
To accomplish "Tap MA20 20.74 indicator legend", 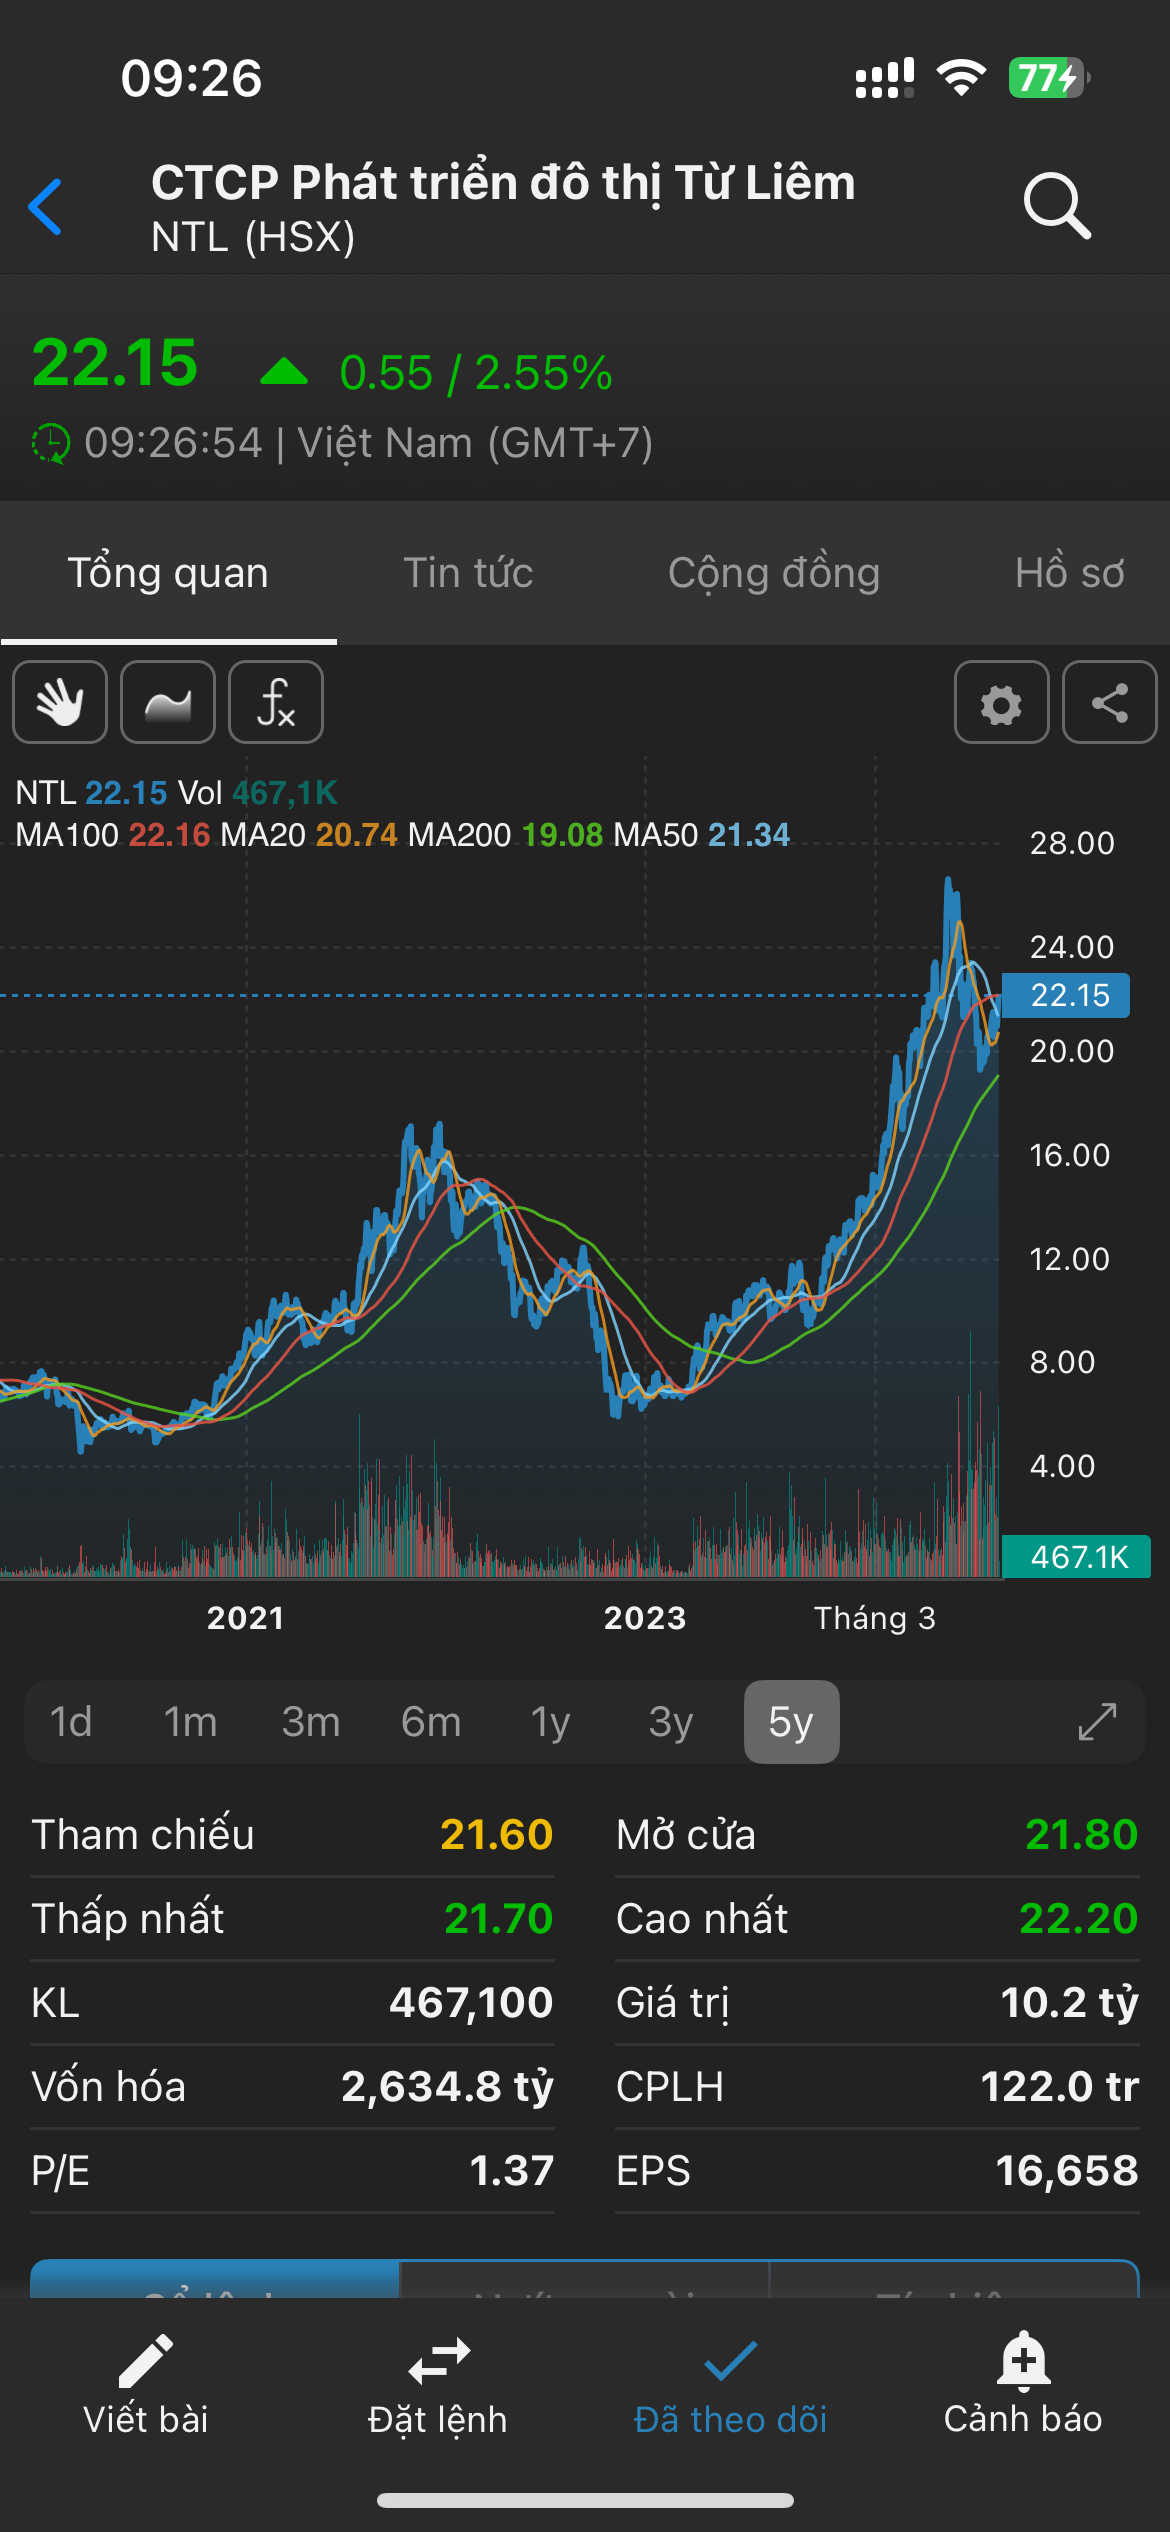I will (309, 834).
